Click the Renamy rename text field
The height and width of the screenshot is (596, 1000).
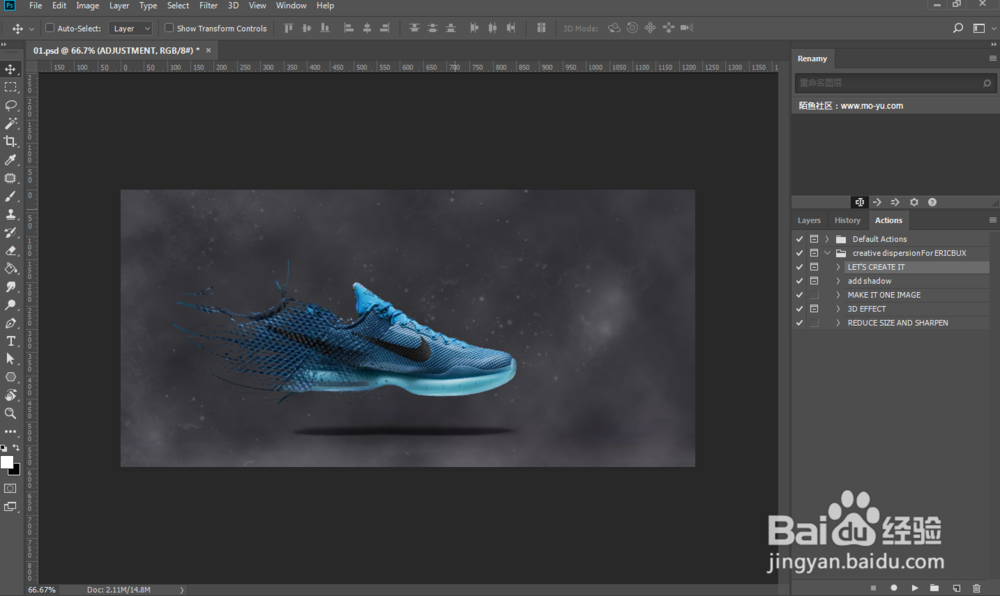(894, 83)
